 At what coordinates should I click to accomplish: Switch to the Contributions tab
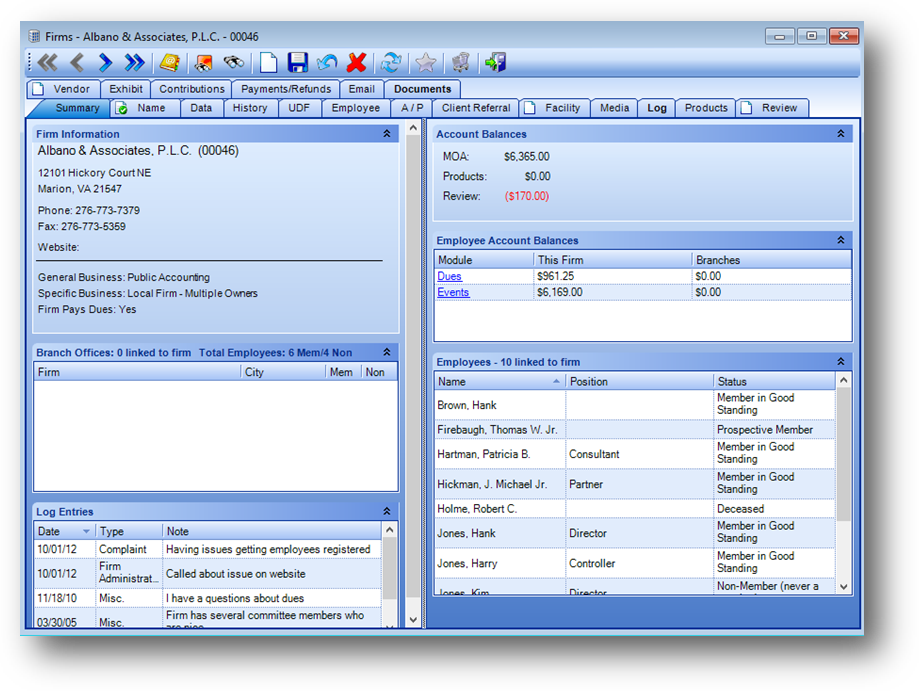(192, 89)
